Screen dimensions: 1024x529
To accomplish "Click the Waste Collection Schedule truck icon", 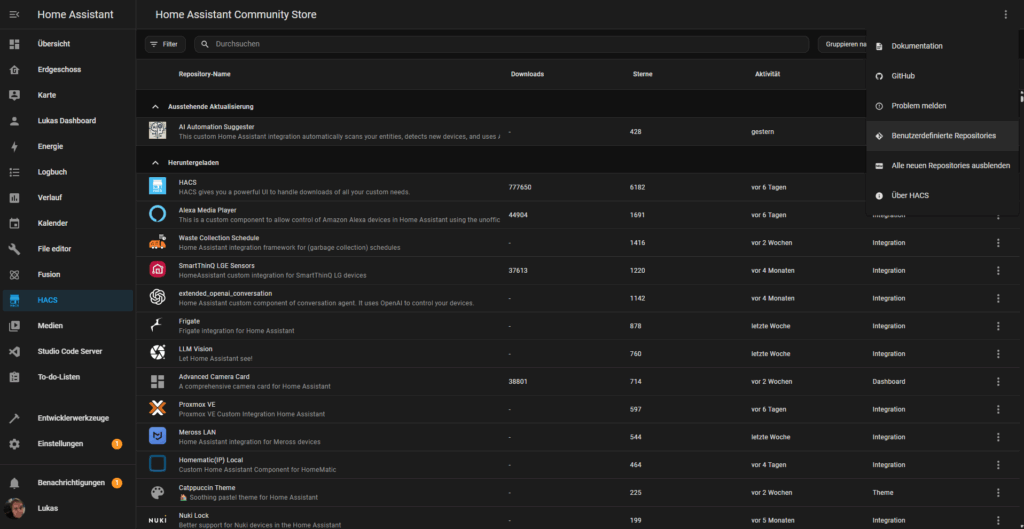I will click(x=157, y=242).
